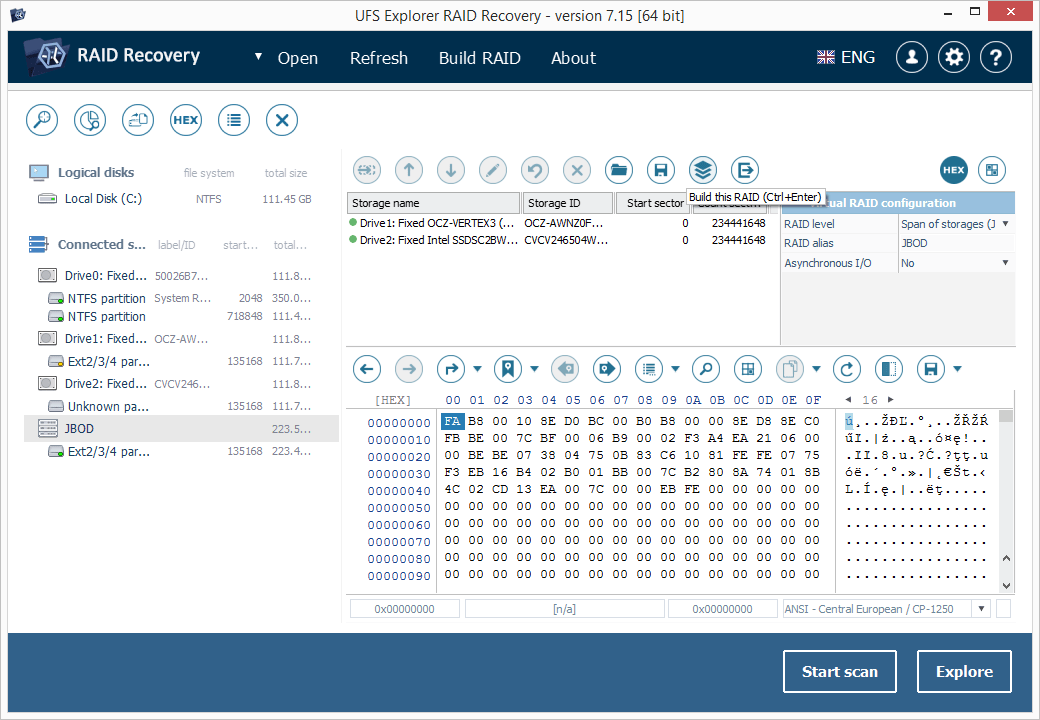Load a RAID configuration via the folder icon
Viewport: 1040px width, 720px height.
(x=619, y=170)
